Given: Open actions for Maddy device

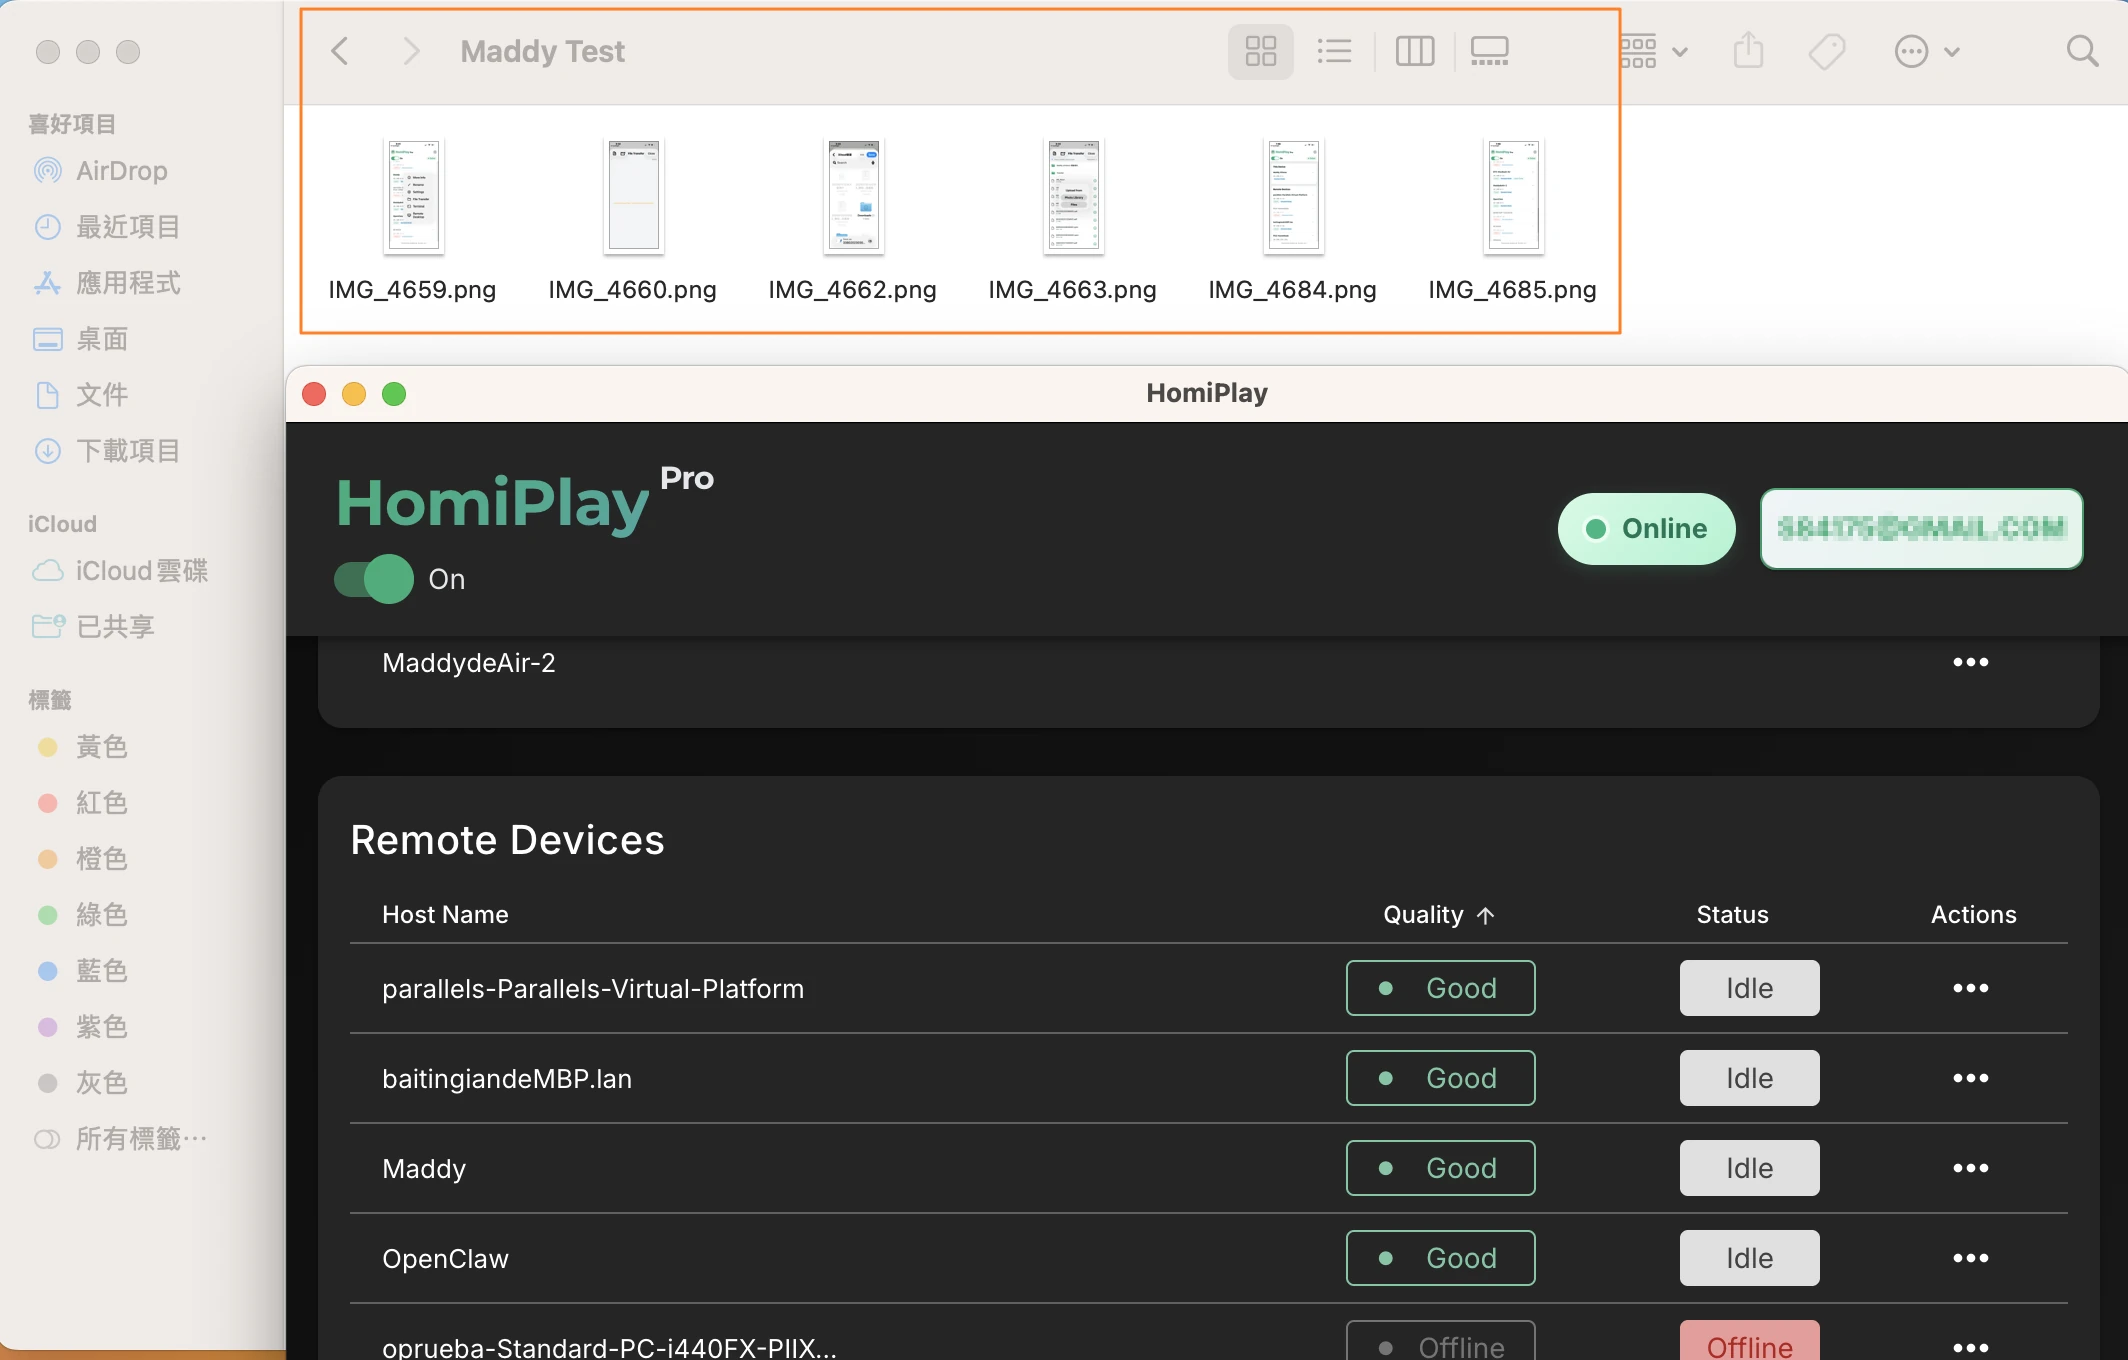Looking at the screenshot, I should [1971, 1168].
